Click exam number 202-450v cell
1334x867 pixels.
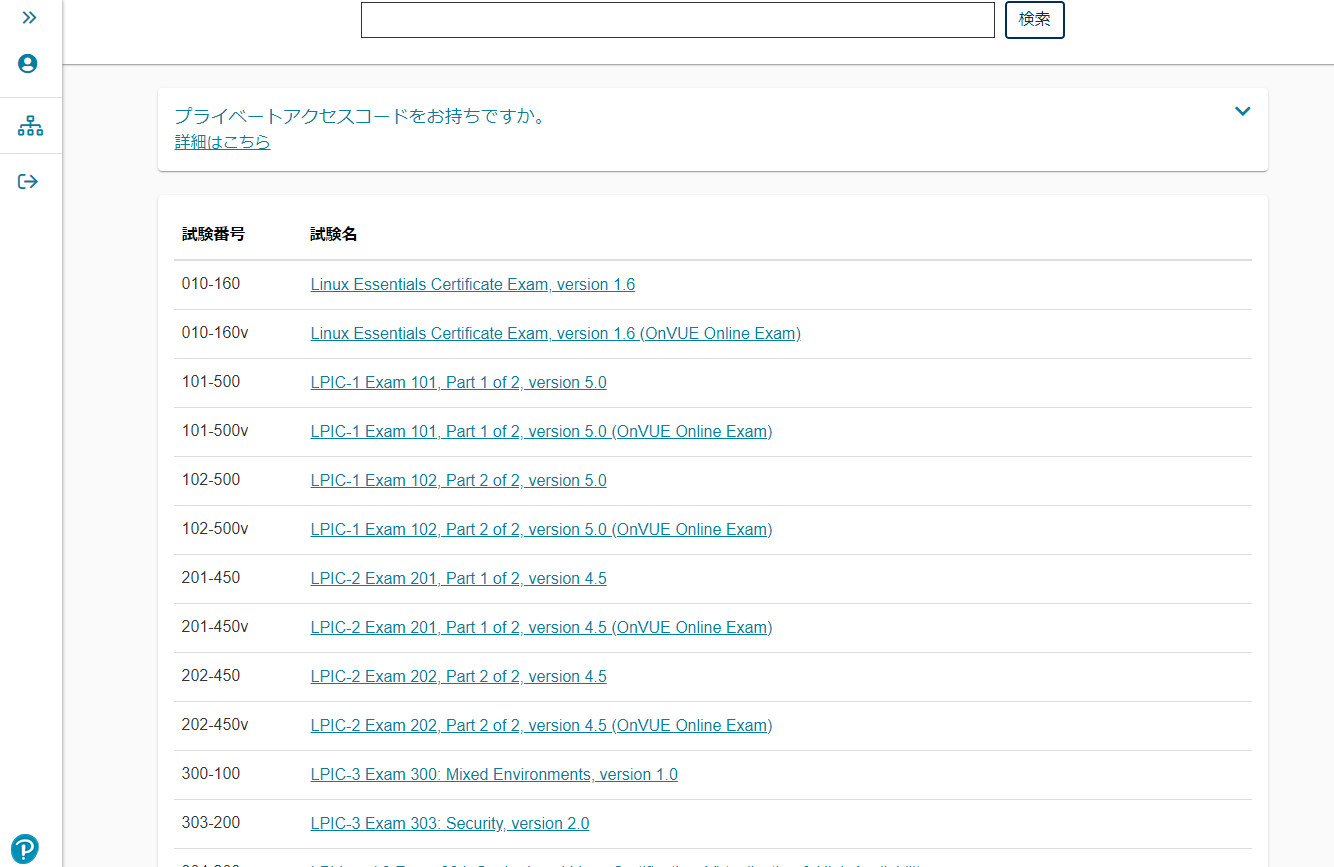tap(215, 725)
